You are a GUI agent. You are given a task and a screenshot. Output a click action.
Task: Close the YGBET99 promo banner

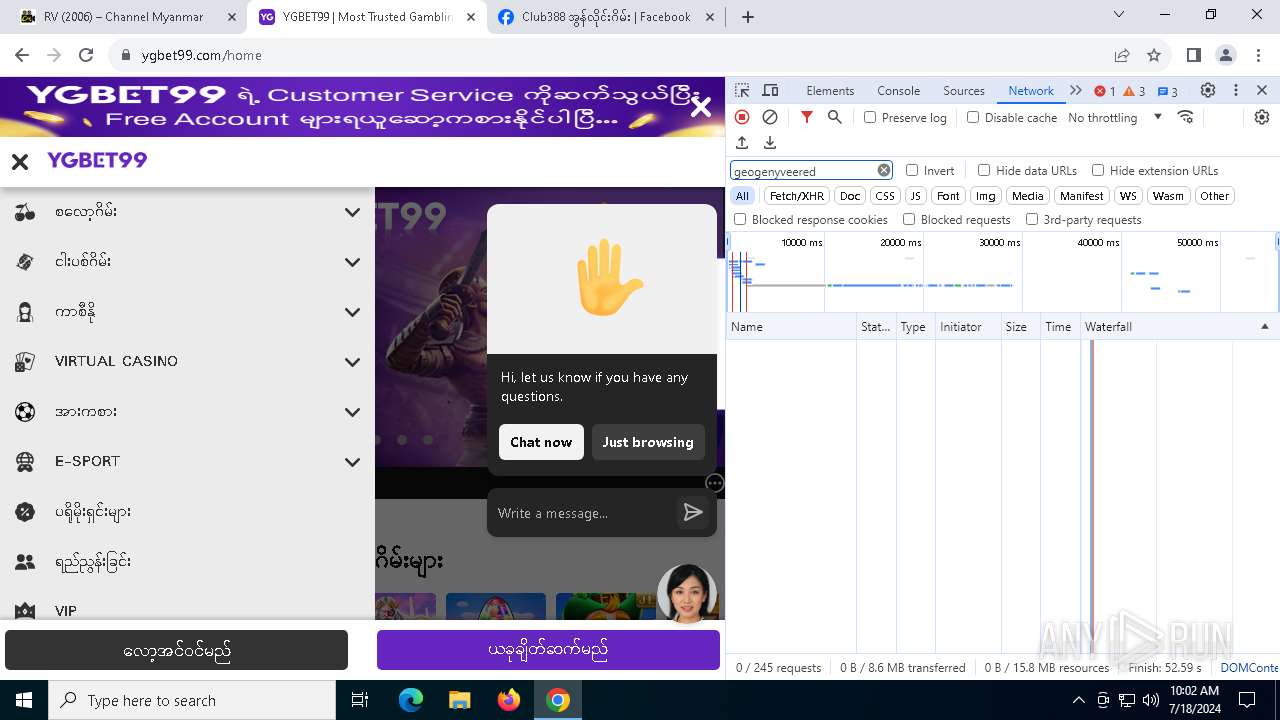(701, 107)
